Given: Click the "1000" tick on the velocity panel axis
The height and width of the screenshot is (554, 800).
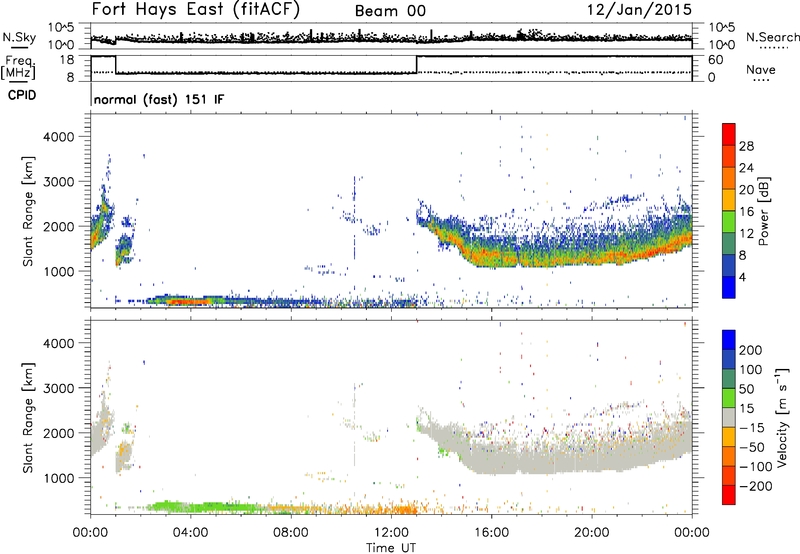Looking at the screenshot, I should pos(59,478).
